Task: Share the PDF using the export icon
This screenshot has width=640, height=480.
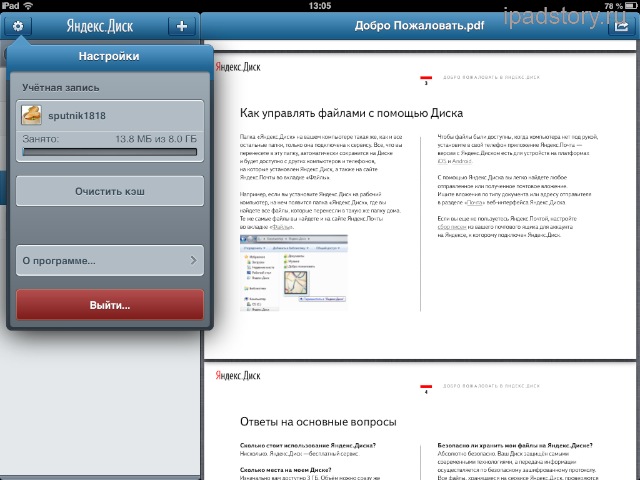Action: click(621, 27)
